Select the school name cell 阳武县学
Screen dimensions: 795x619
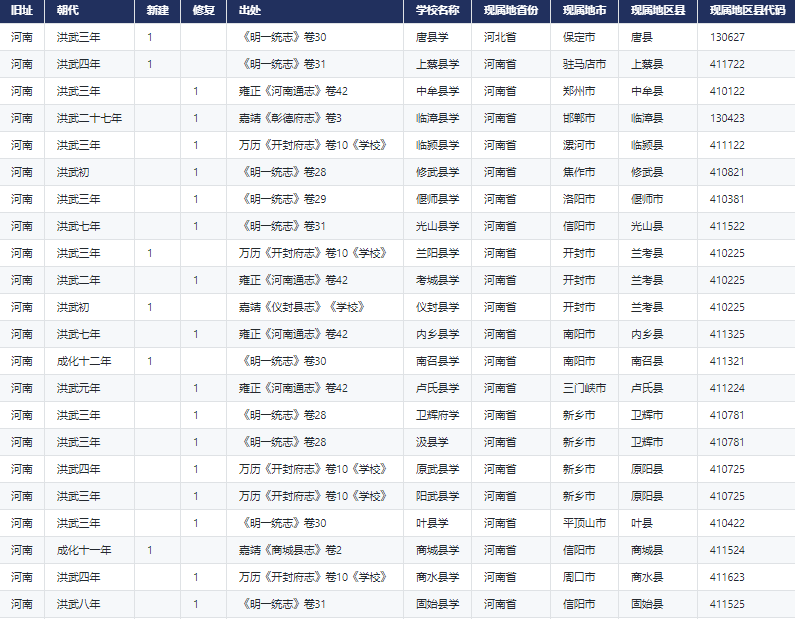pyautogui.click(x=438, y=496)
